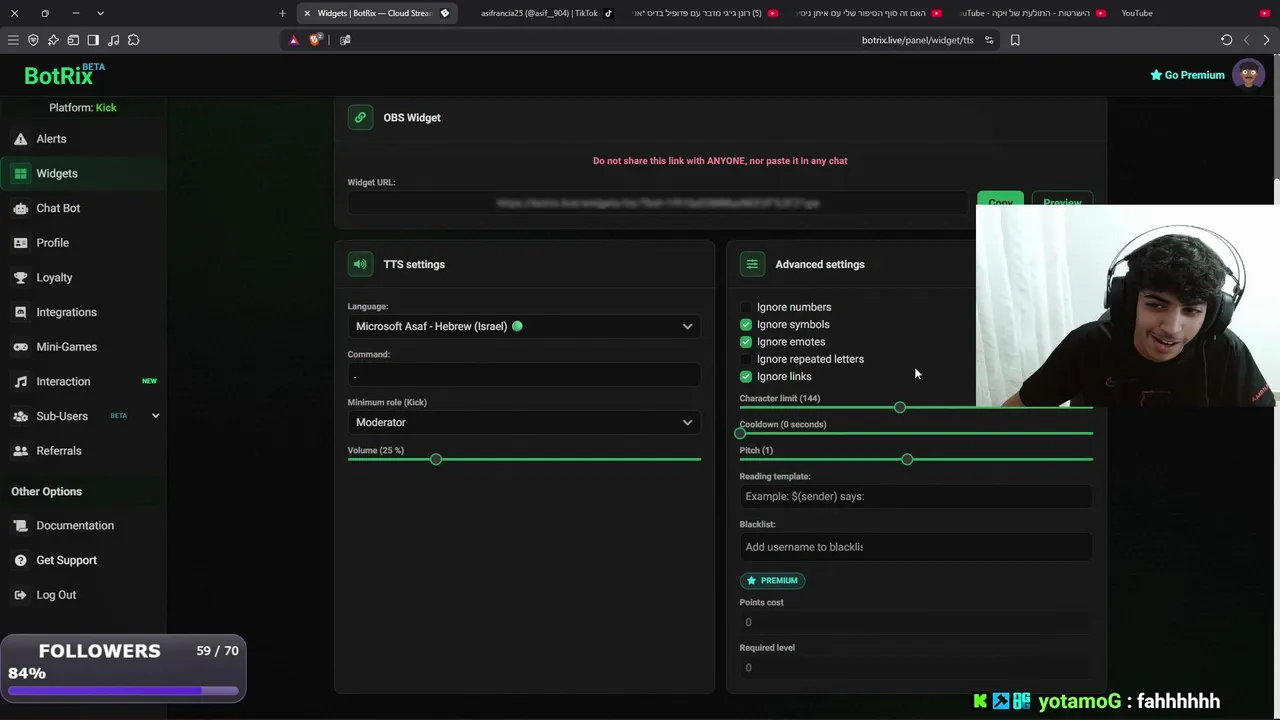
Task: Click the Go Premium link
Action: point(1187,75)
